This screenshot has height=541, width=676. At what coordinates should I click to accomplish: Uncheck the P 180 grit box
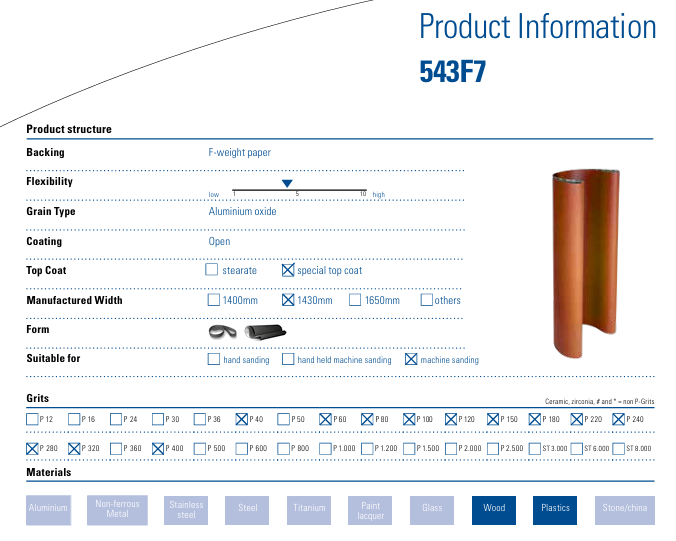535,419
